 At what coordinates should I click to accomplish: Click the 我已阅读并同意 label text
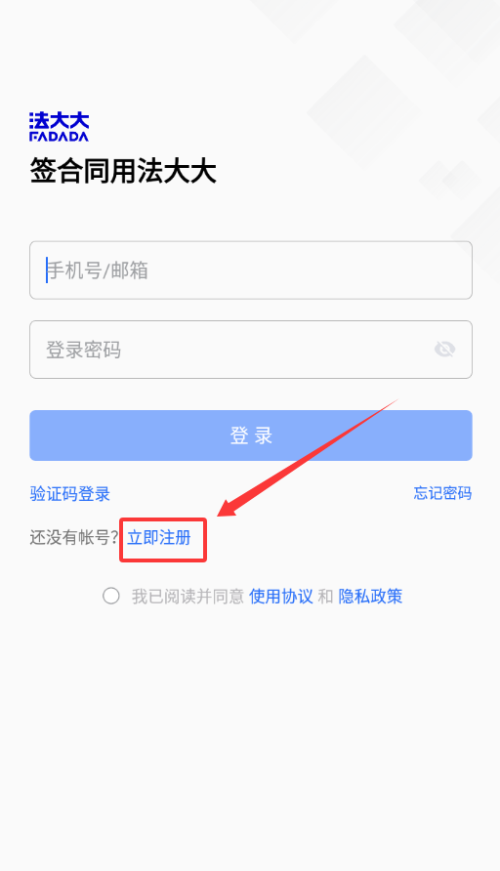coord(188,596)
